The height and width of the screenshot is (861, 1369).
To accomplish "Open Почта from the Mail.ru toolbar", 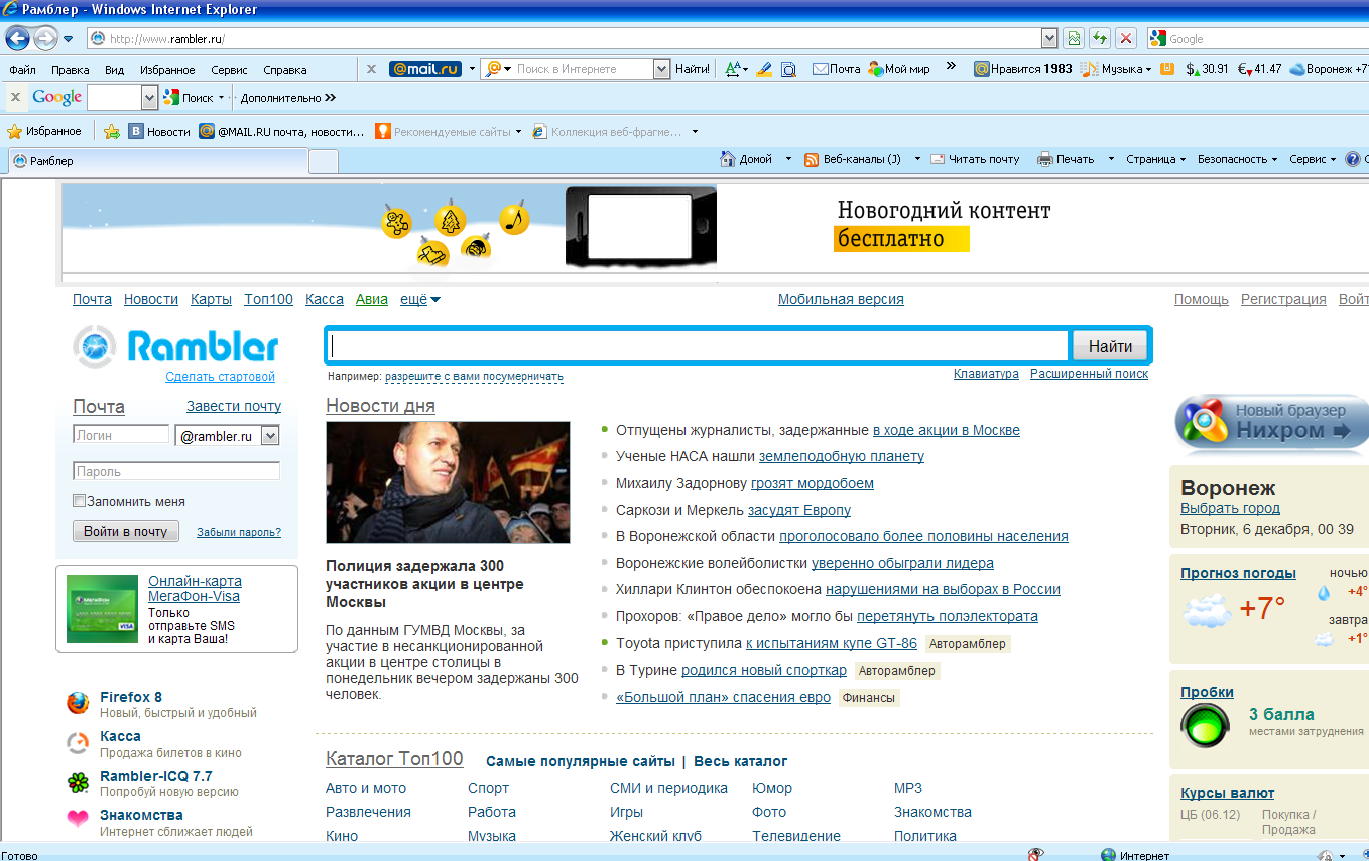I will click(x=837, y=69).
